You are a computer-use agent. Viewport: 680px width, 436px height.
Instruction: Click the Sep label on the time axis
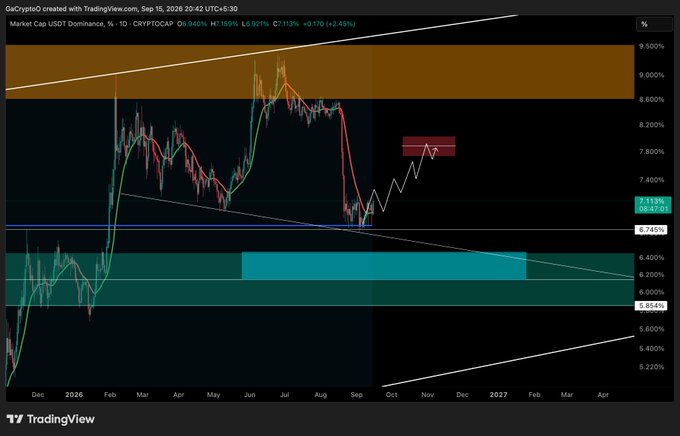[356, 395]
